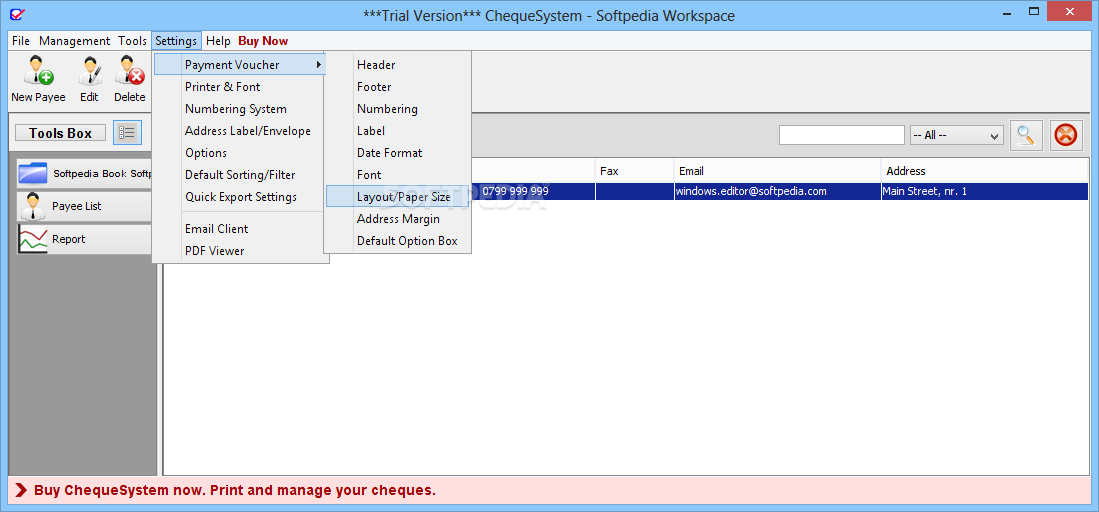Image resolution: width=1099 pixels, height=512 pixels.
Task: Click the 'Main Street, nr. 1' address cell
Action: click(984, 191)
